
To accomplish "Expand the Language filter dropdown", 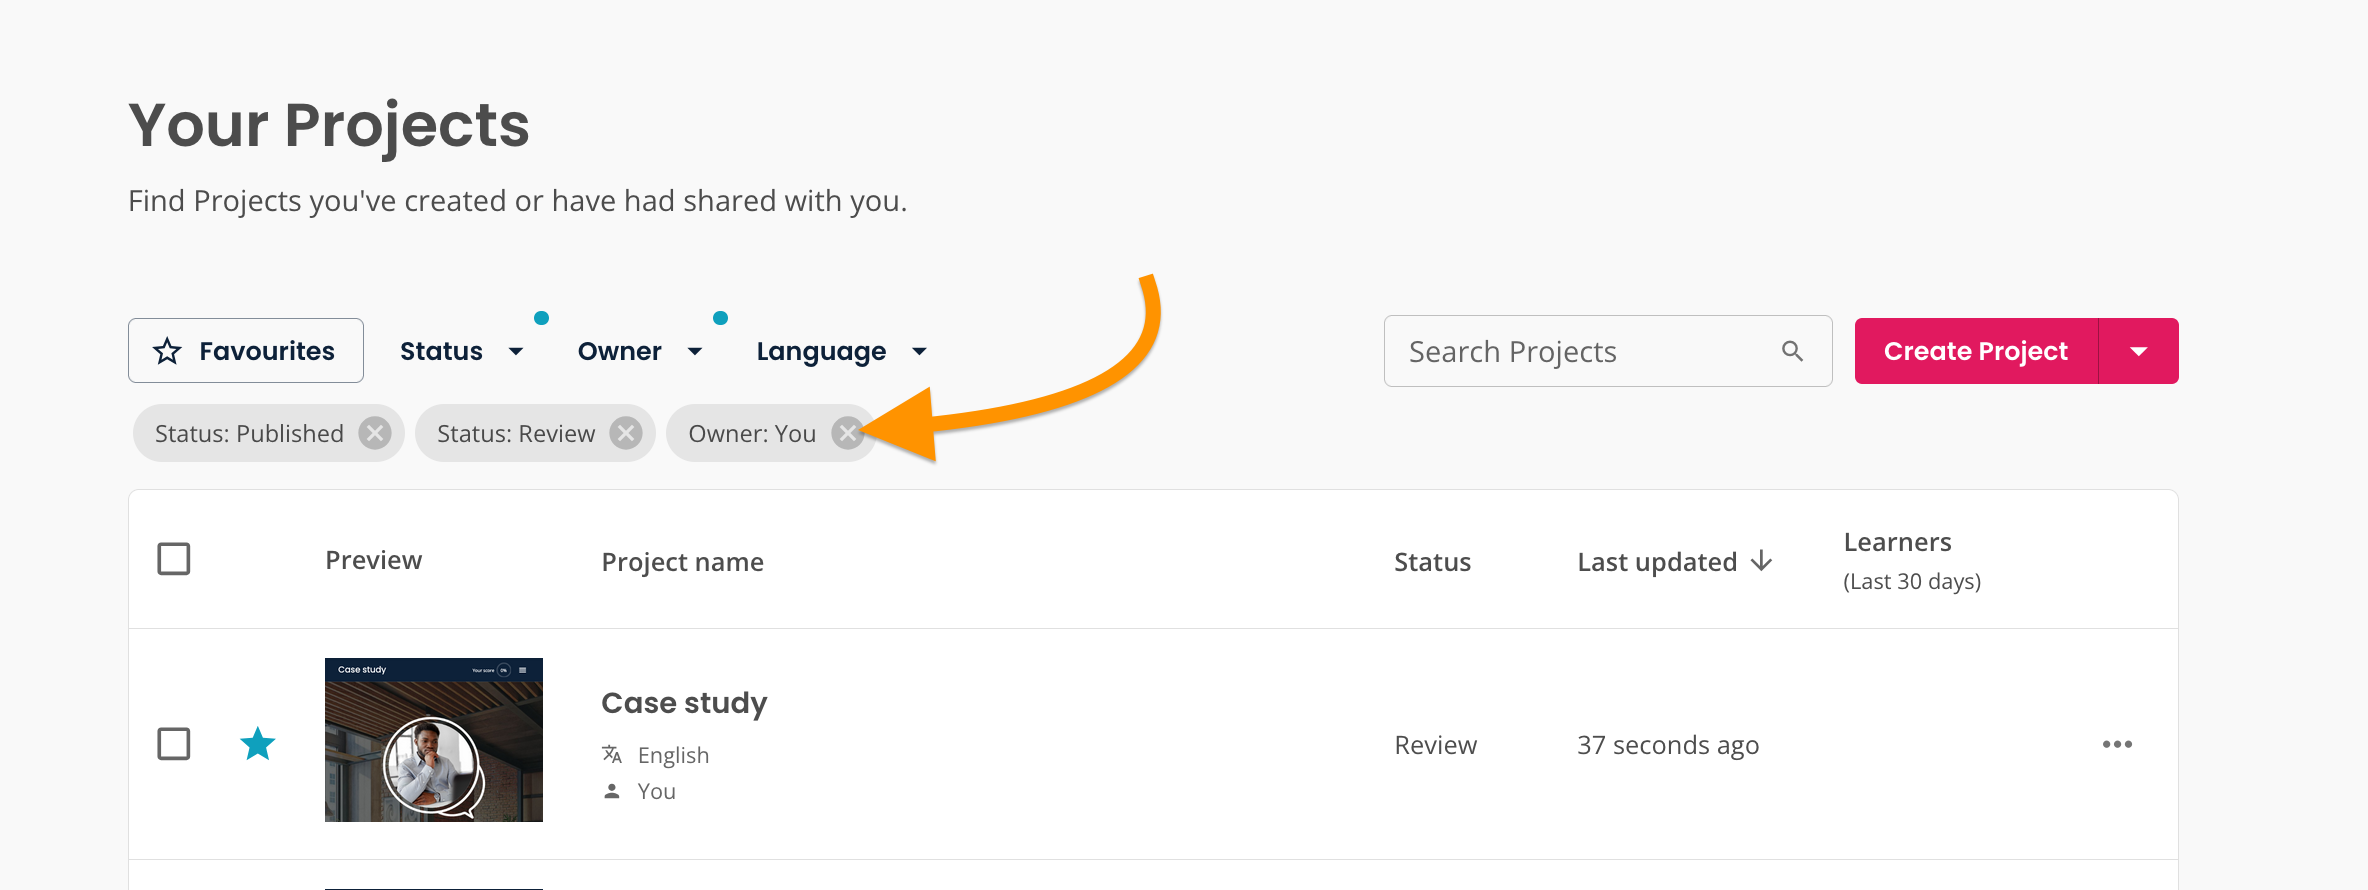I will pyautogui.click(x=842, y=351).
